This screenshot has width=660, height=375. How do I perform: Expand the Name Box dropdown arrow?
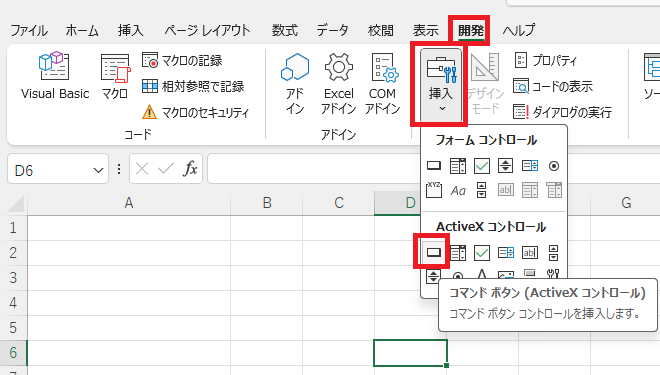pyautogui.click(x=98, y=170)
